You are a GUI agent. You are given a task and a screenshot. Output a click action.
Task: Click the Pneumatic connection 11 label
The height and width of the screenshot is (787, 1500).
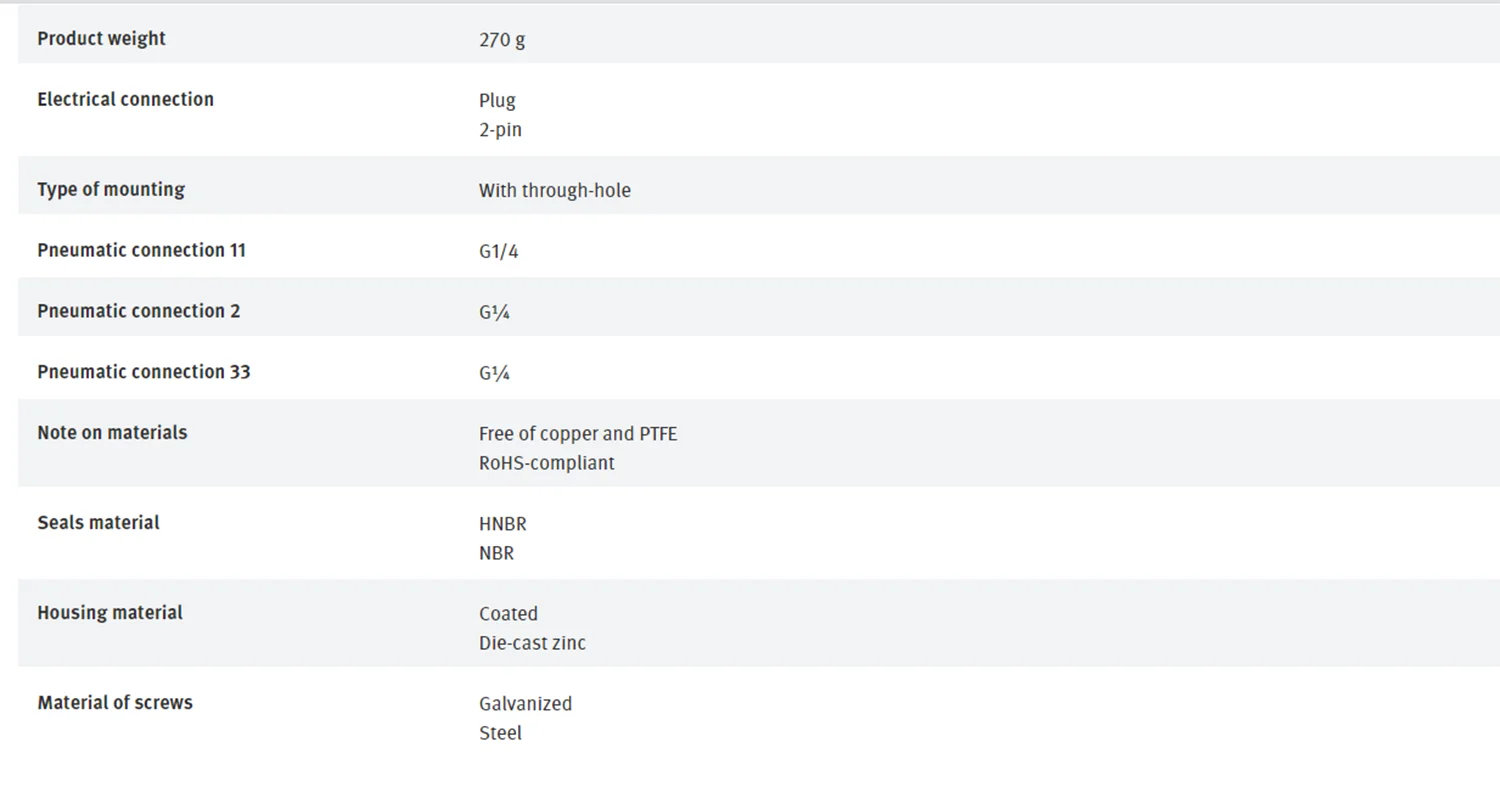point(141,250)
